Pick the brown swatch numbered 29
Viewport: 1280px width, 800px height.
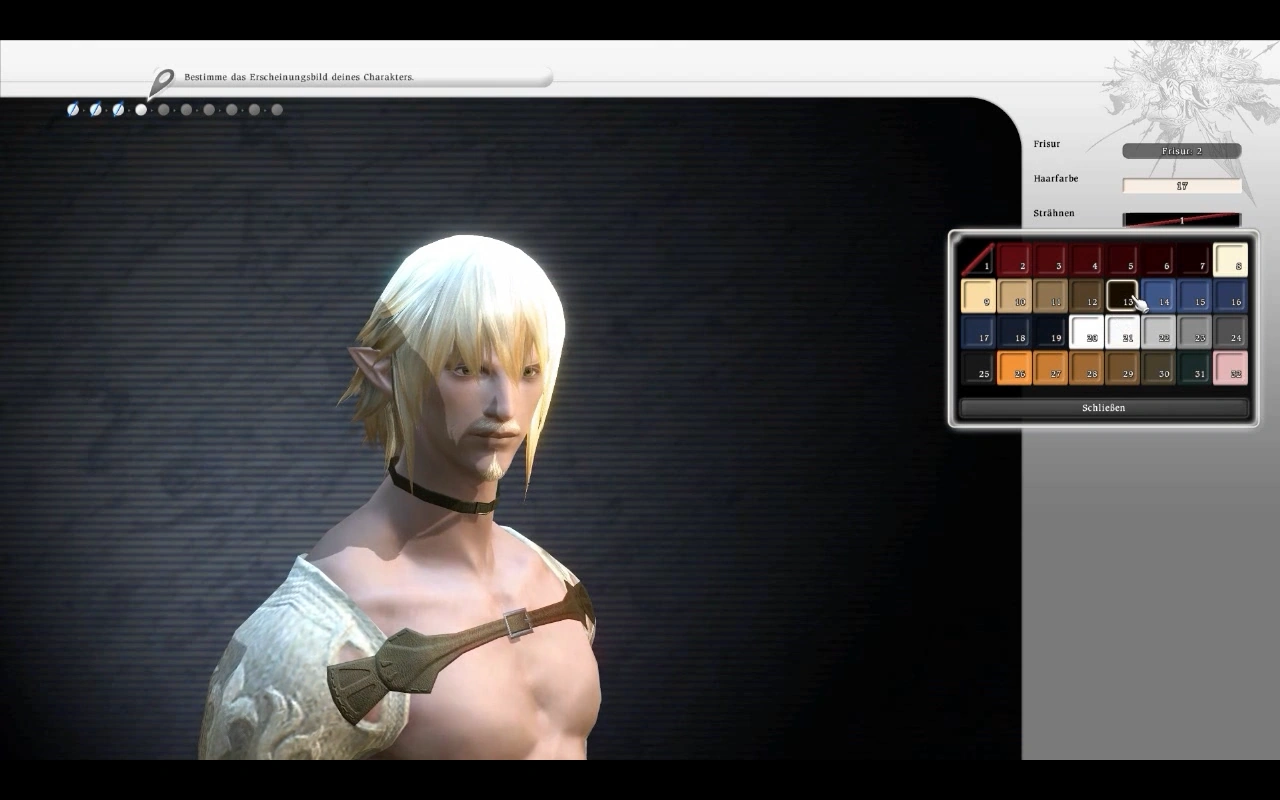coord(1122,368)
